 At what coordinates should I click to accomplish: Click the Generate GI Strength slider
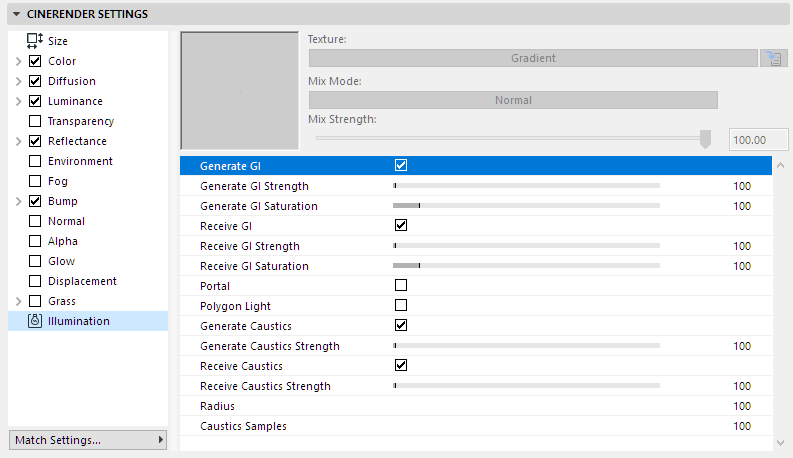pos(526,186)
